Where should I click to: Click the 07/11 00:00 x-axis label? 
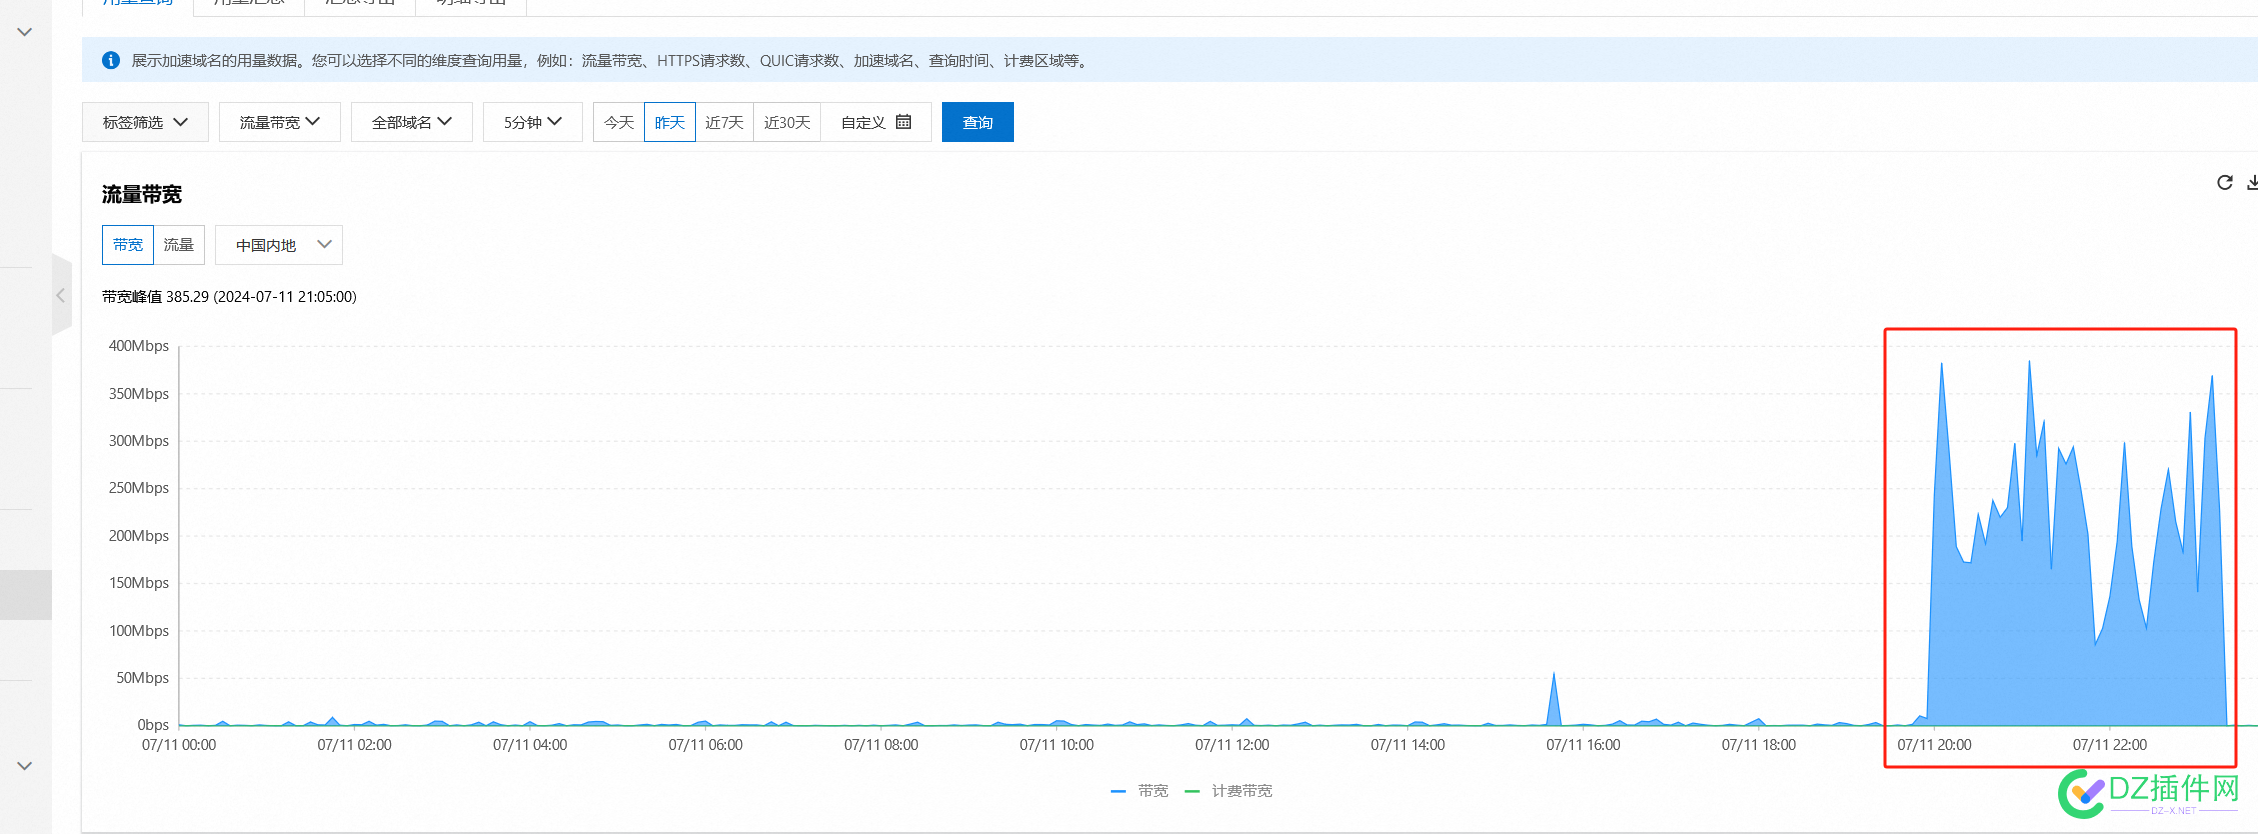coord(179,745)
